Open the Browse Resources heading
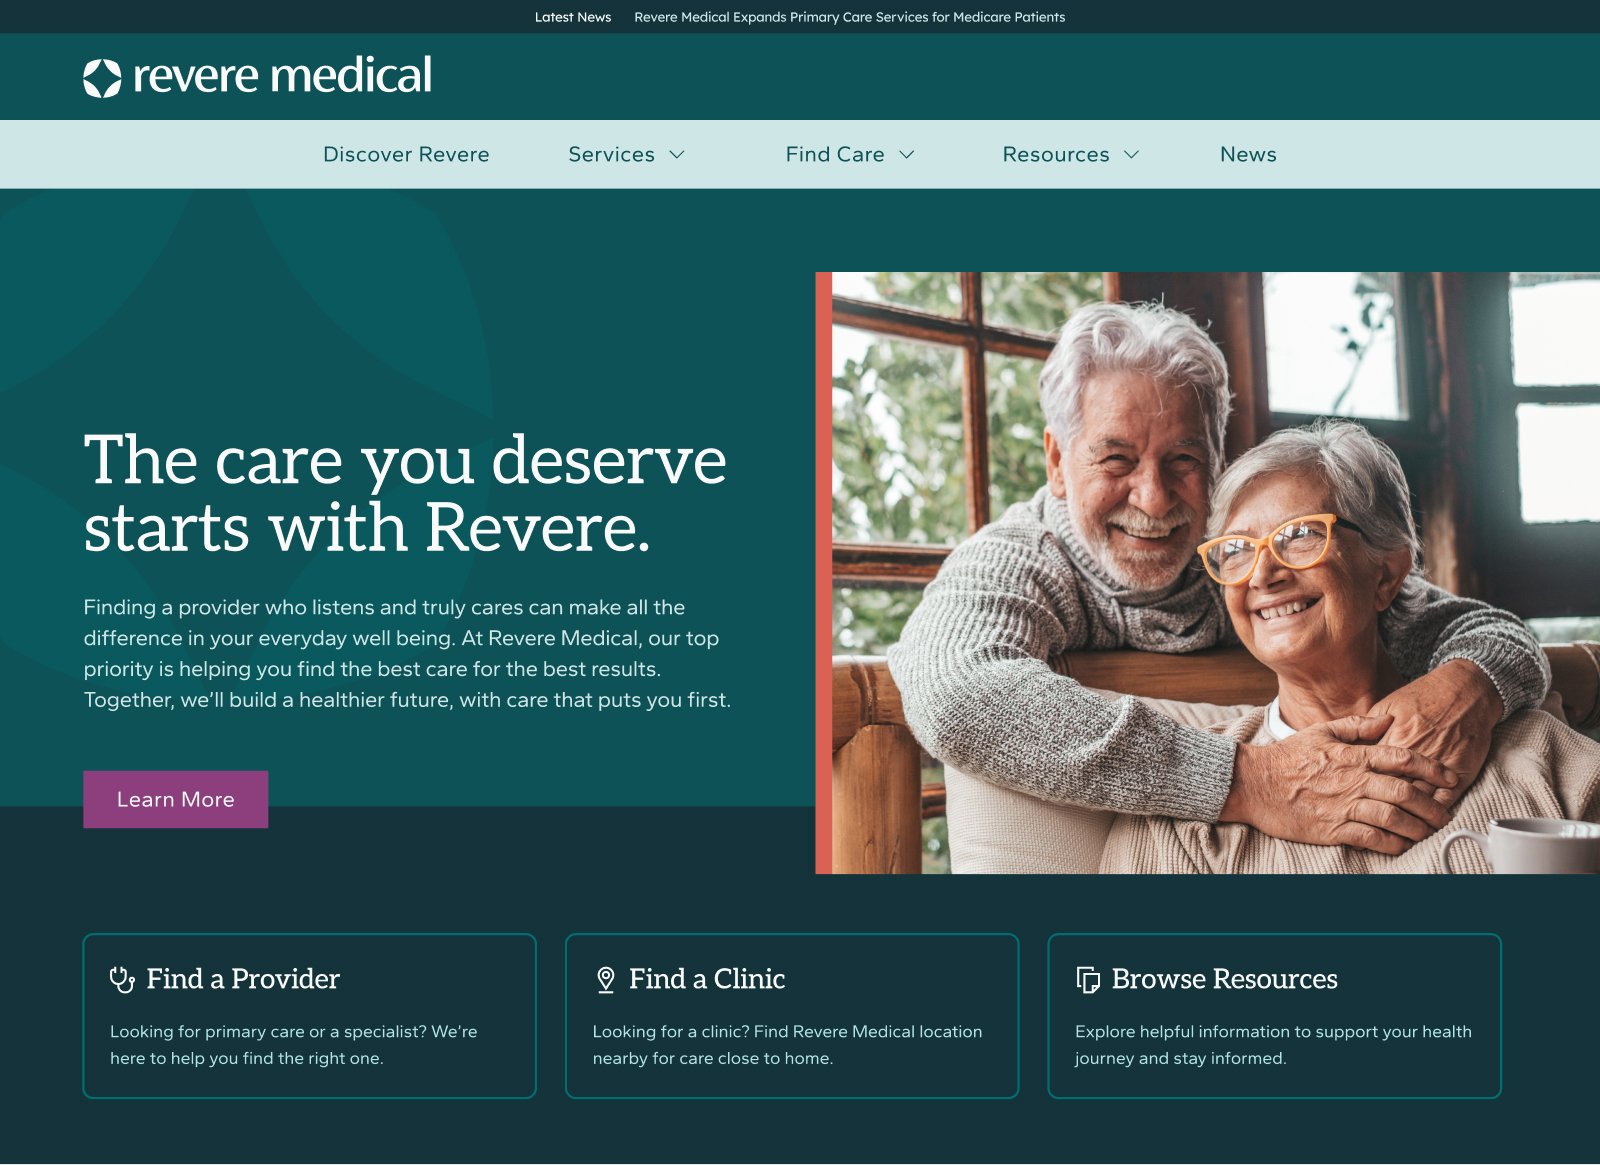The image size is (1600, 1165). pyautogui.click(x=1225, y=979)
